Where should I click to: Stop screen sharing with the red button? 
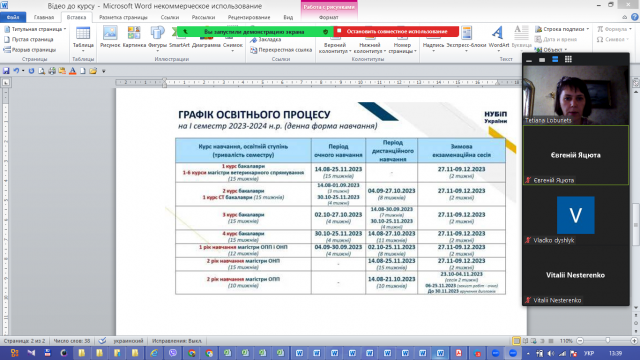(396, 31)
